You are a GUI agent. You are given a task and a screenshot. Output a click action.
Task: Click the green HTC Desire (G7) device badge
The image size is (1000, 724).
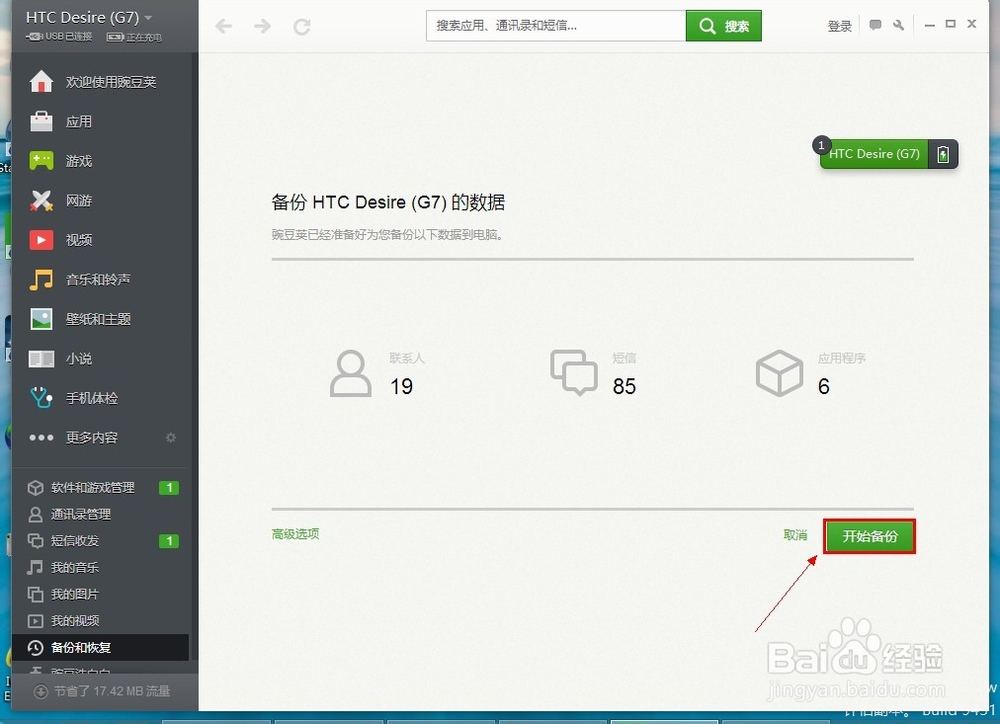point(874,154)
